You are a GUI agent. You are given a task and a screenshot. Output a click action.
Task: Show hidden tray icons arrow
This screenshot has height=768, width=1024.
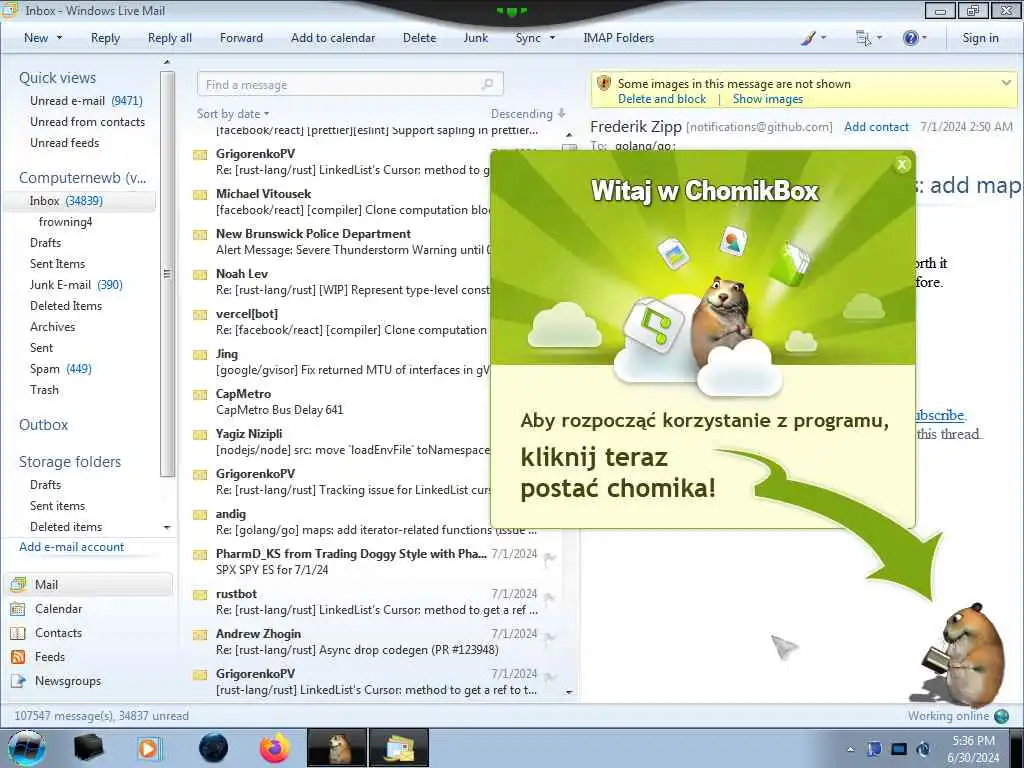(850, 749)
